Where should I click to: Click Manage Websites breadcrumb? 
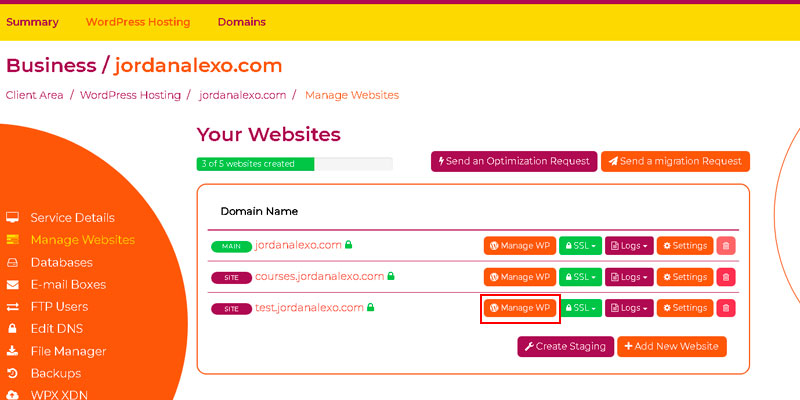pyautogui.click(x=352, y=95)
